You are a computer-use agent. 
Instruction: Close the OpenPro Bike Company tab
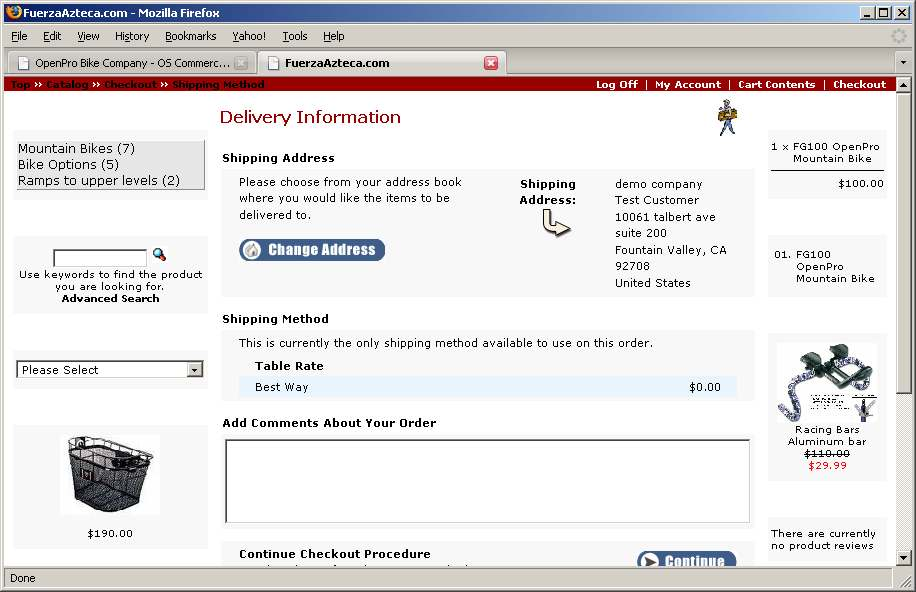click(241, 63)
